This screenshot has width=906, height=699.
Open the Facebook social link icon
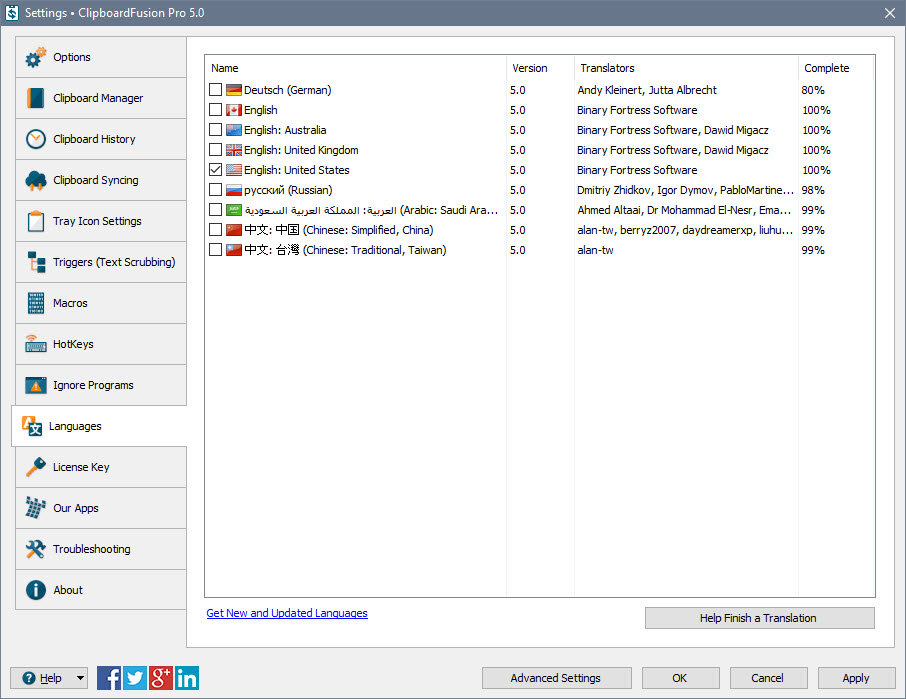[x=109, y=678]
